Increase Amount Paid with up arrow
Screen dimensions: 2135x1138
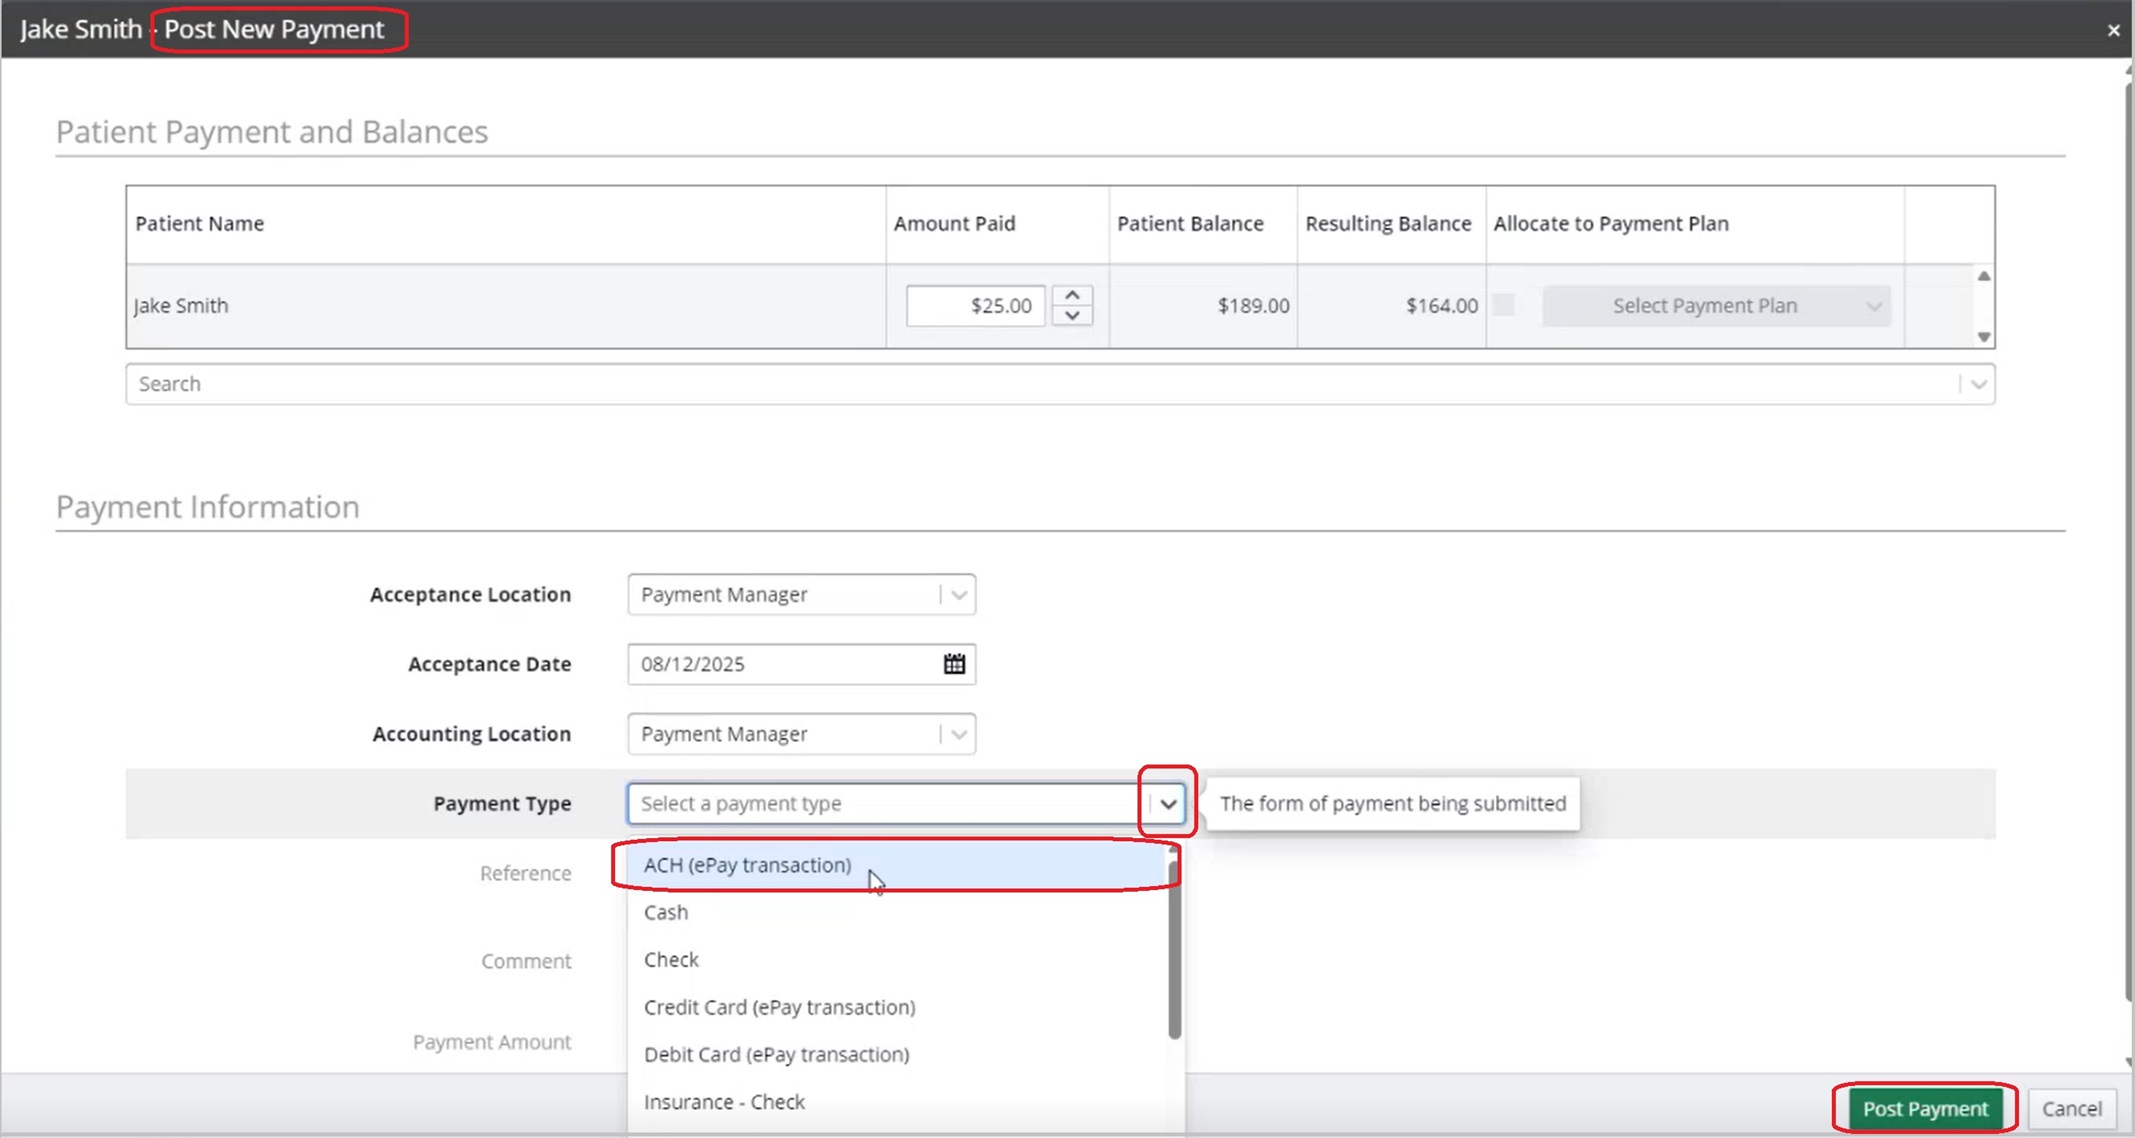(x=1072, y=296)
